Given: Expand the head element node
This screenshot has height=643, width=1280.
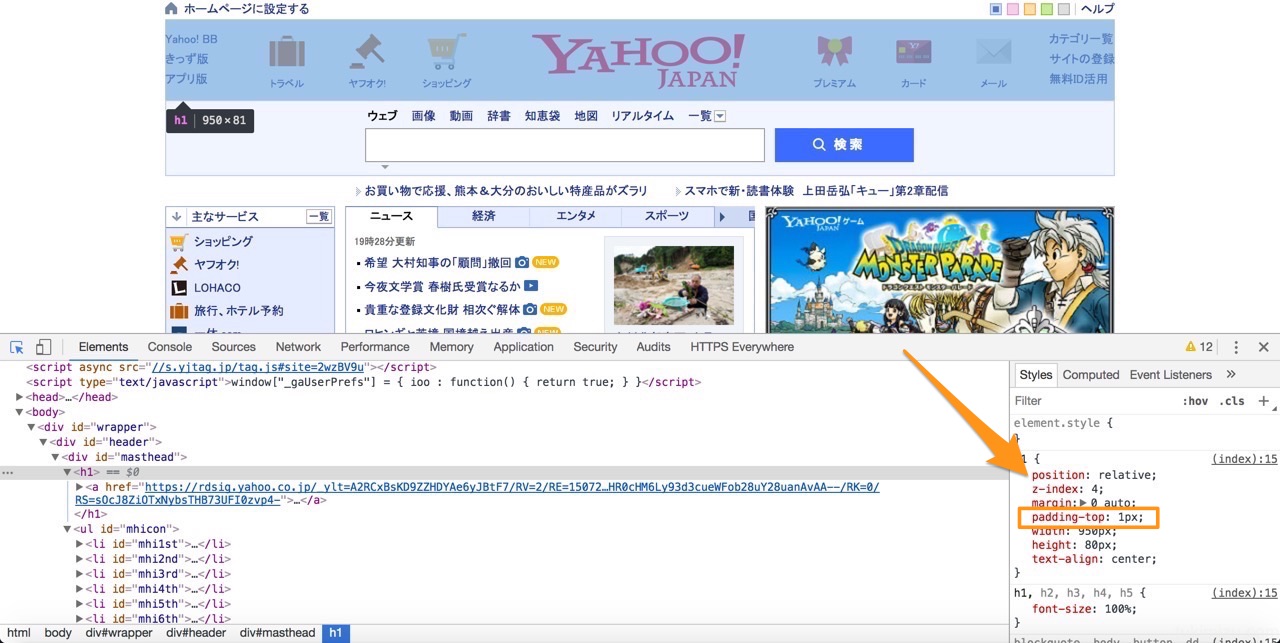Looking at the screenshot, I should point(20,397).
